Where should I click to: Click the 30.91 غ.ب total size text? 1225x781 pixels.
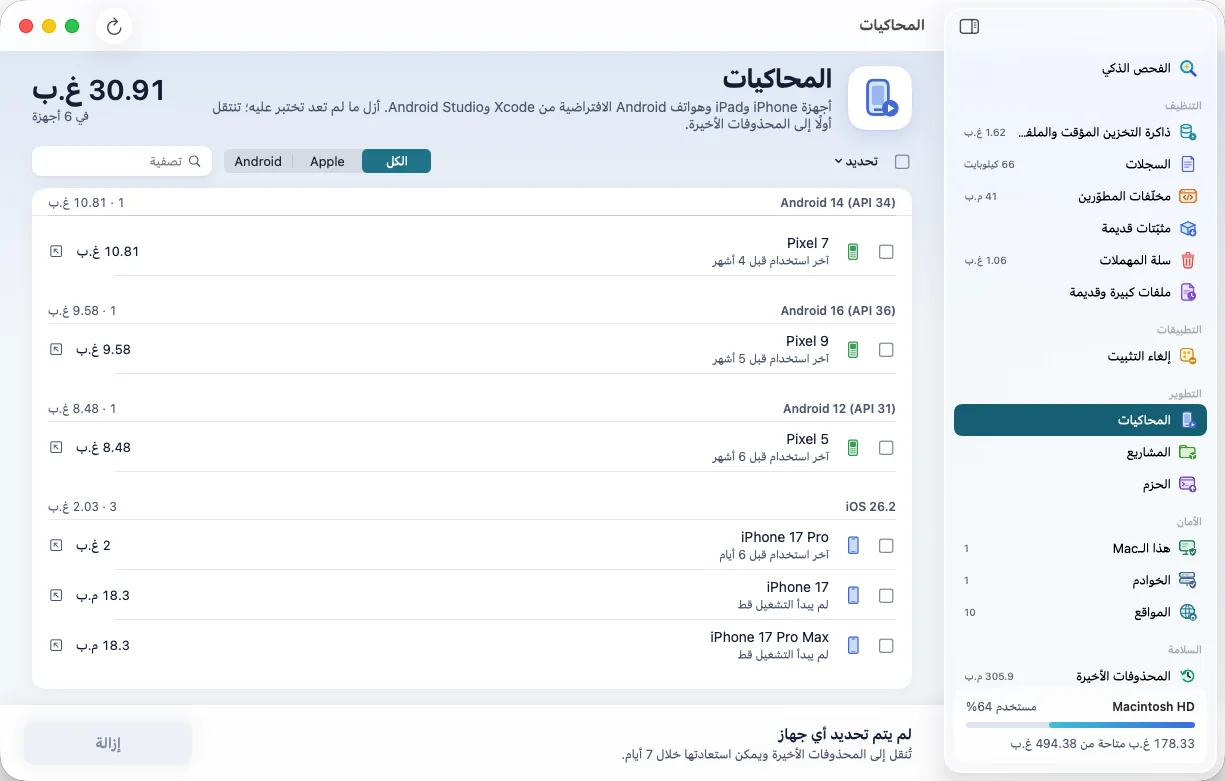98,90
